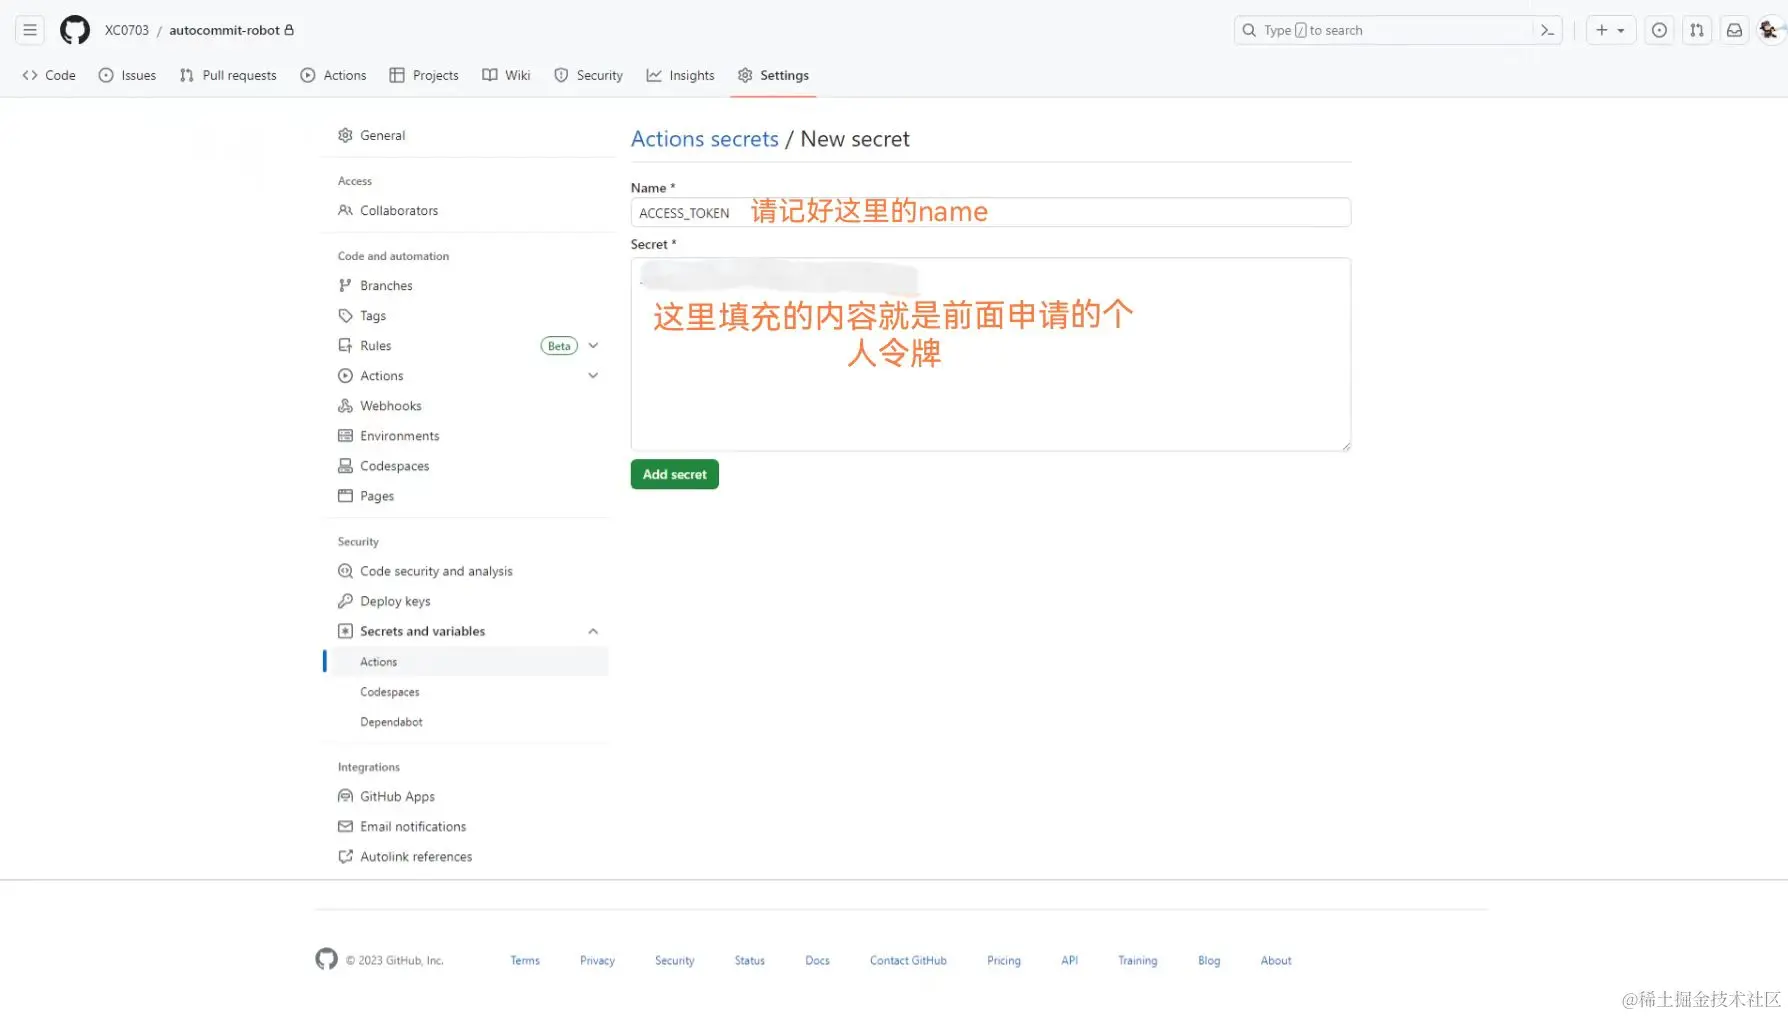Open Collaborators settings page
The image size is (1788, 1016).
pyautogui.click(x=466, y=210)
